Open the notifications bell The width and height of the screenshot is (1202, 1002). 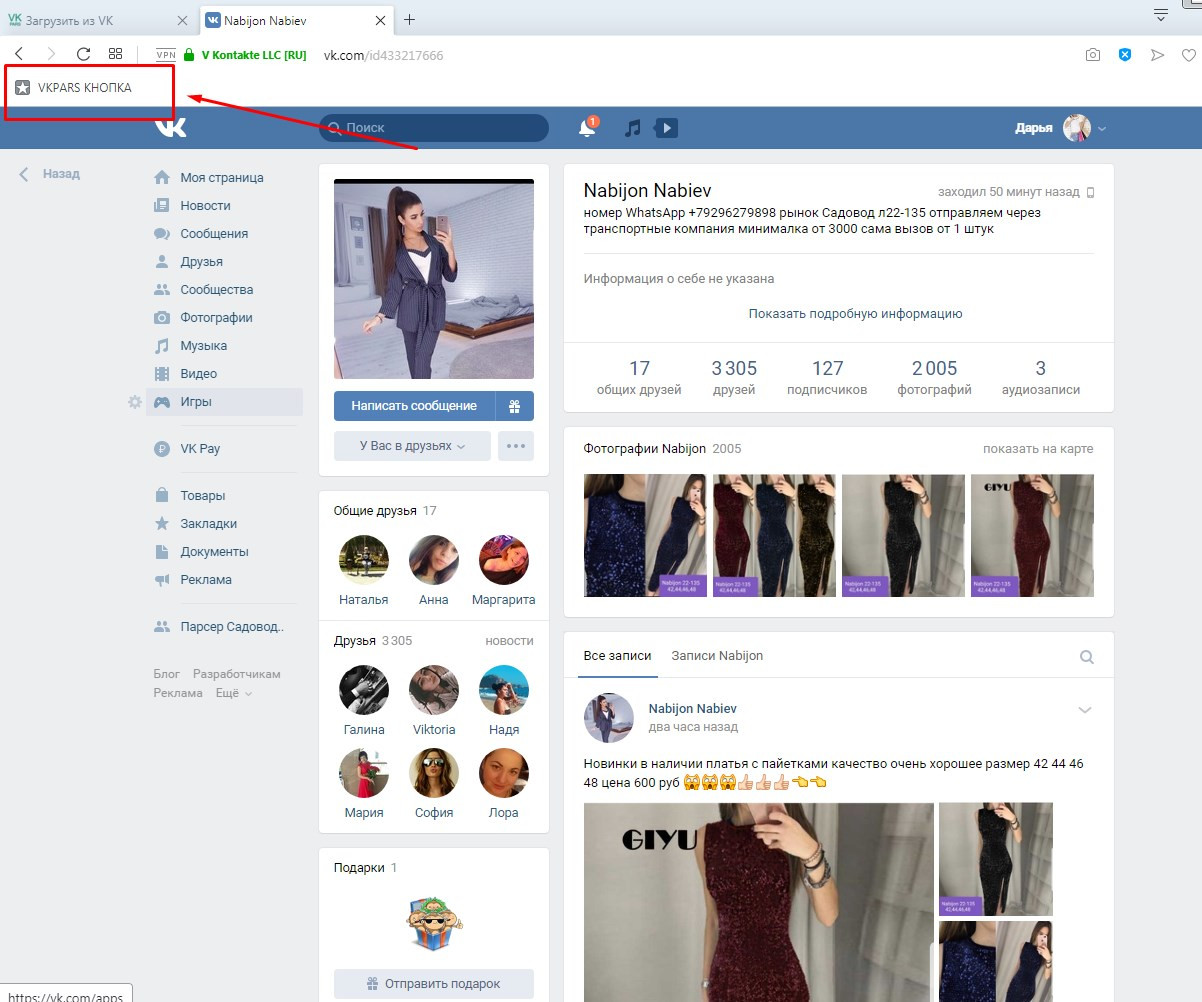click(587, 128)
